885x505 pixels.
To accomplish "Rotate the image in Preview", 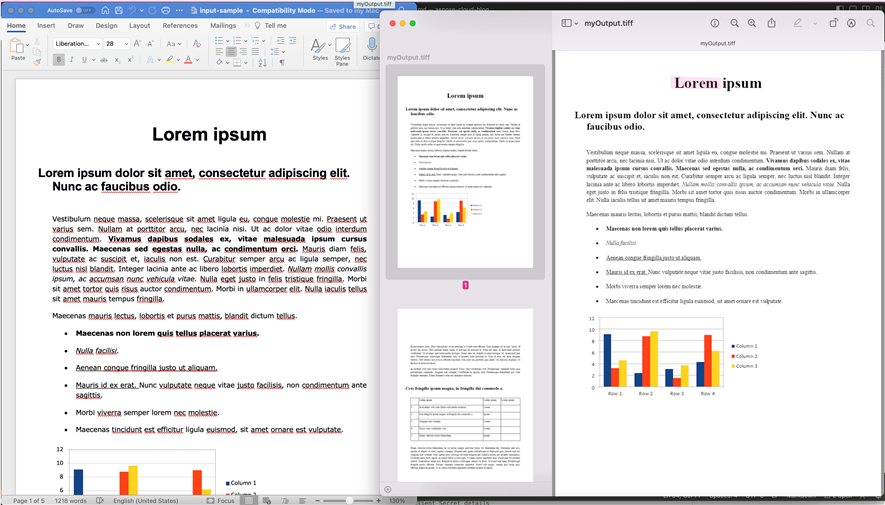I will pyautogui.click(x=833, y=23).
